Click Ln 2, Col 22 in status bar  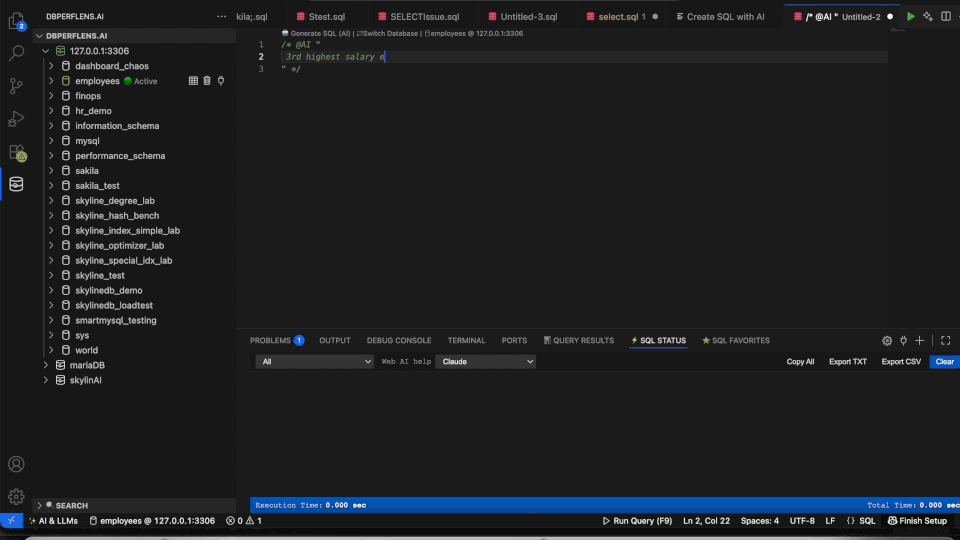coord(706,521)
